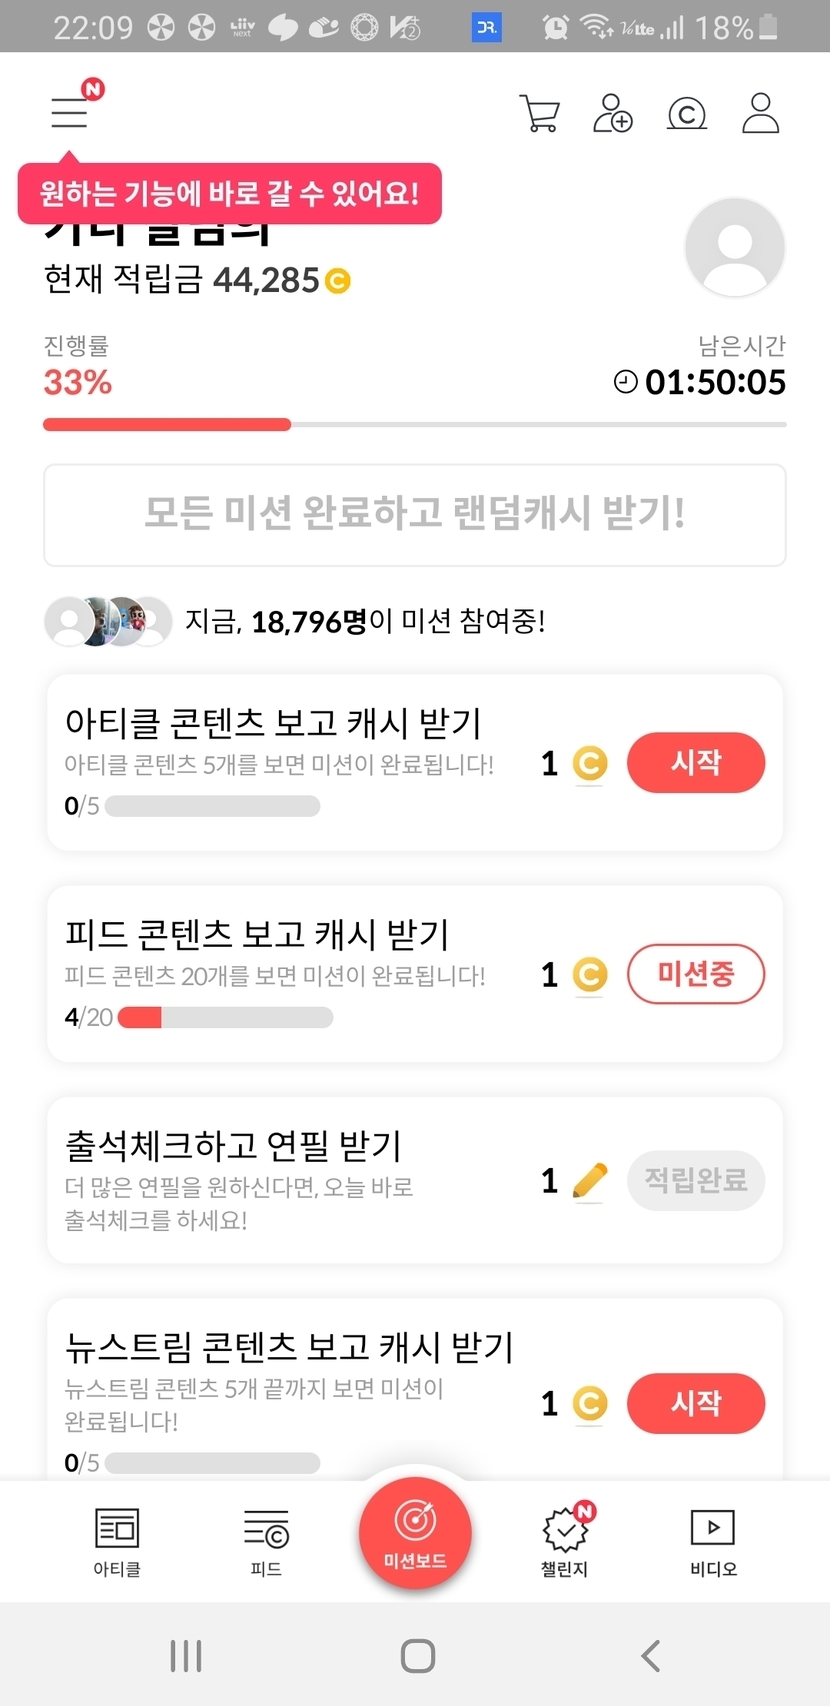The image size is (830, 1706).
Task: Tap the 미션중 button for feed mission
Action: pyautogui.click(x=696, y=974)
